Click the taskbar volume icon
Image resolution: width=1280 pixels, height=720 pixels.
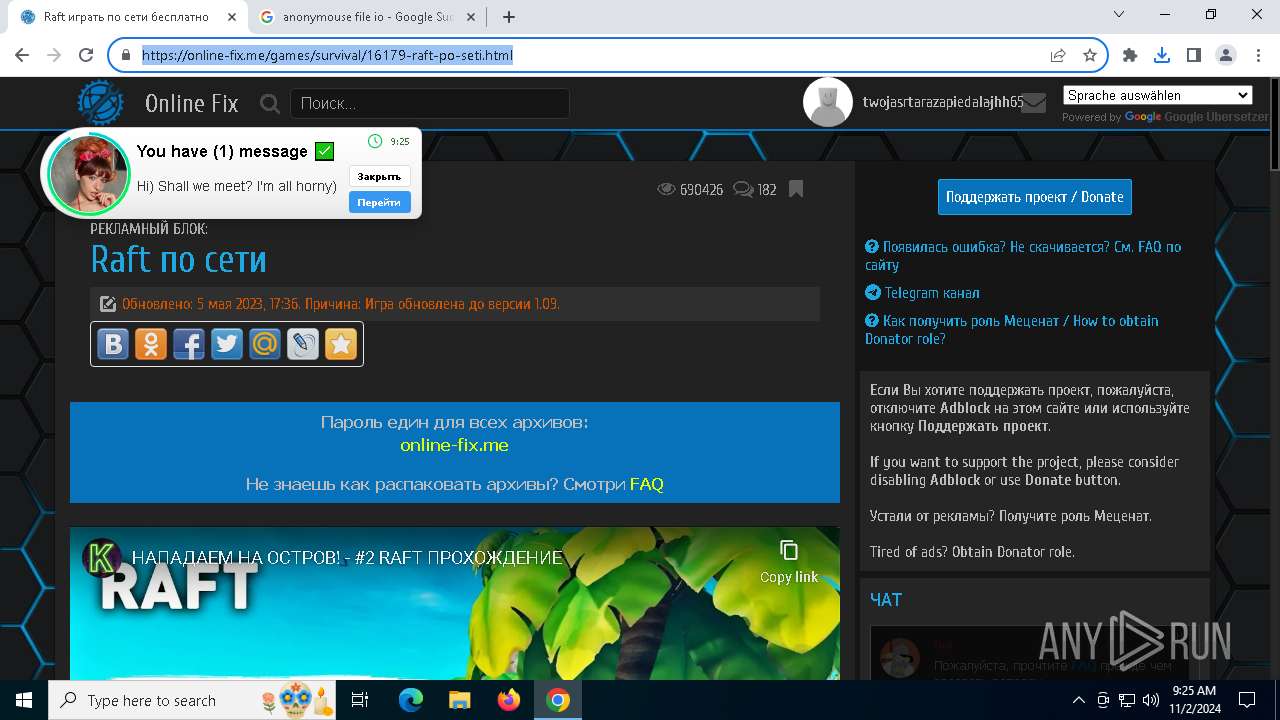[1150, 700]
